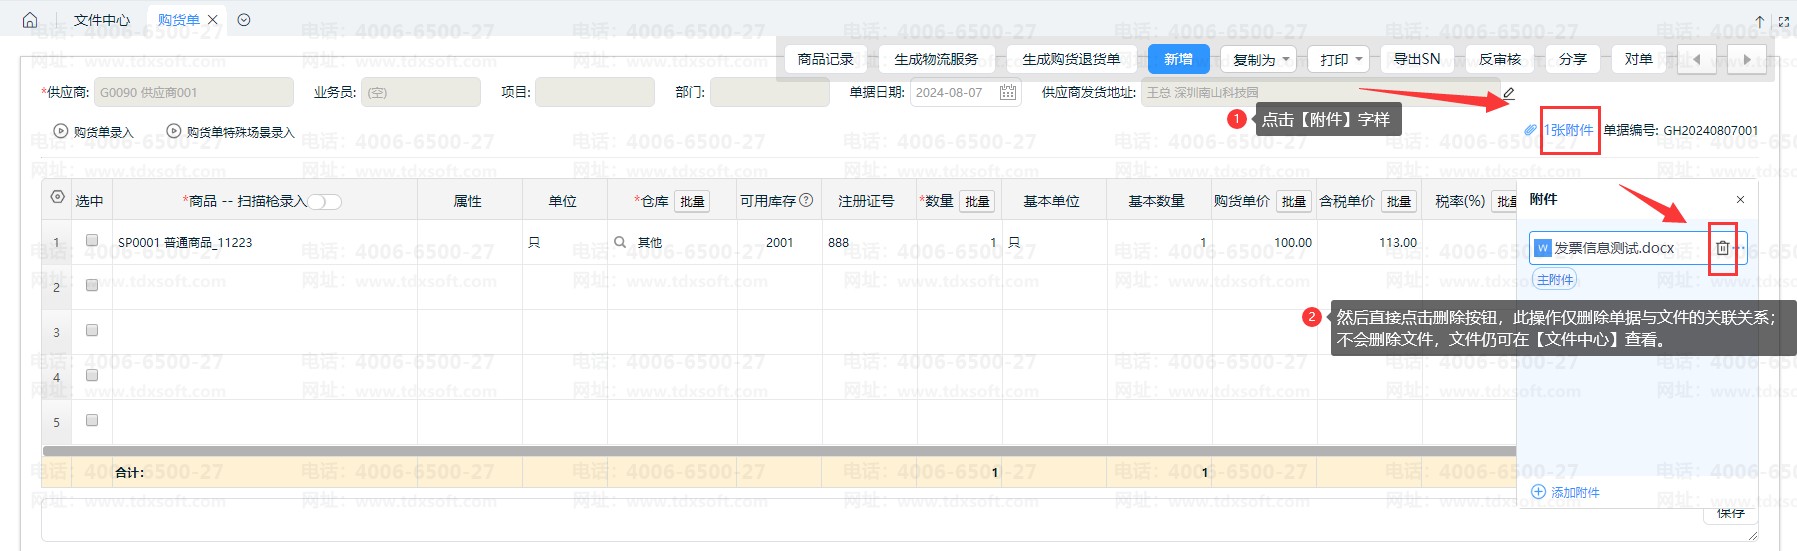The height and width of the screenshot is (551, 1797).
Task: Click the horizontal scrollbar under the table
Action: (x=700, y=451)
